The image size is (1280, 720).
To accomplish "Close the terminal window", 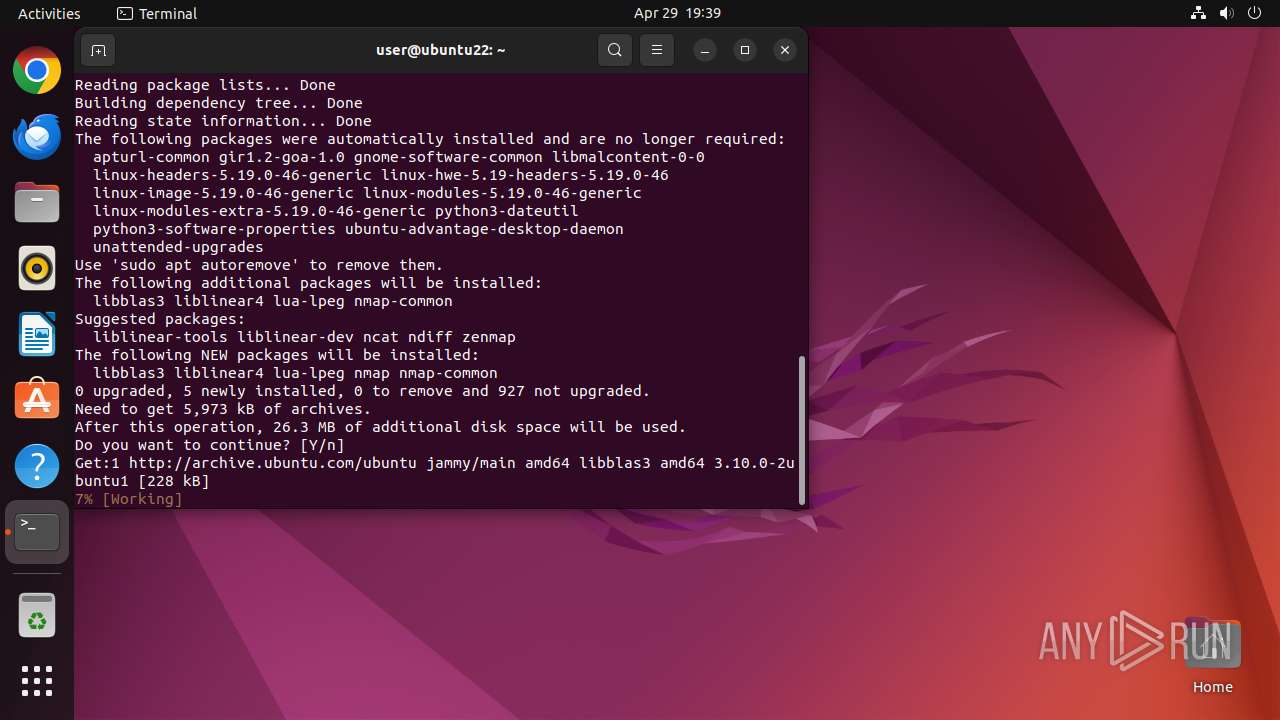I will pos(785,50).
